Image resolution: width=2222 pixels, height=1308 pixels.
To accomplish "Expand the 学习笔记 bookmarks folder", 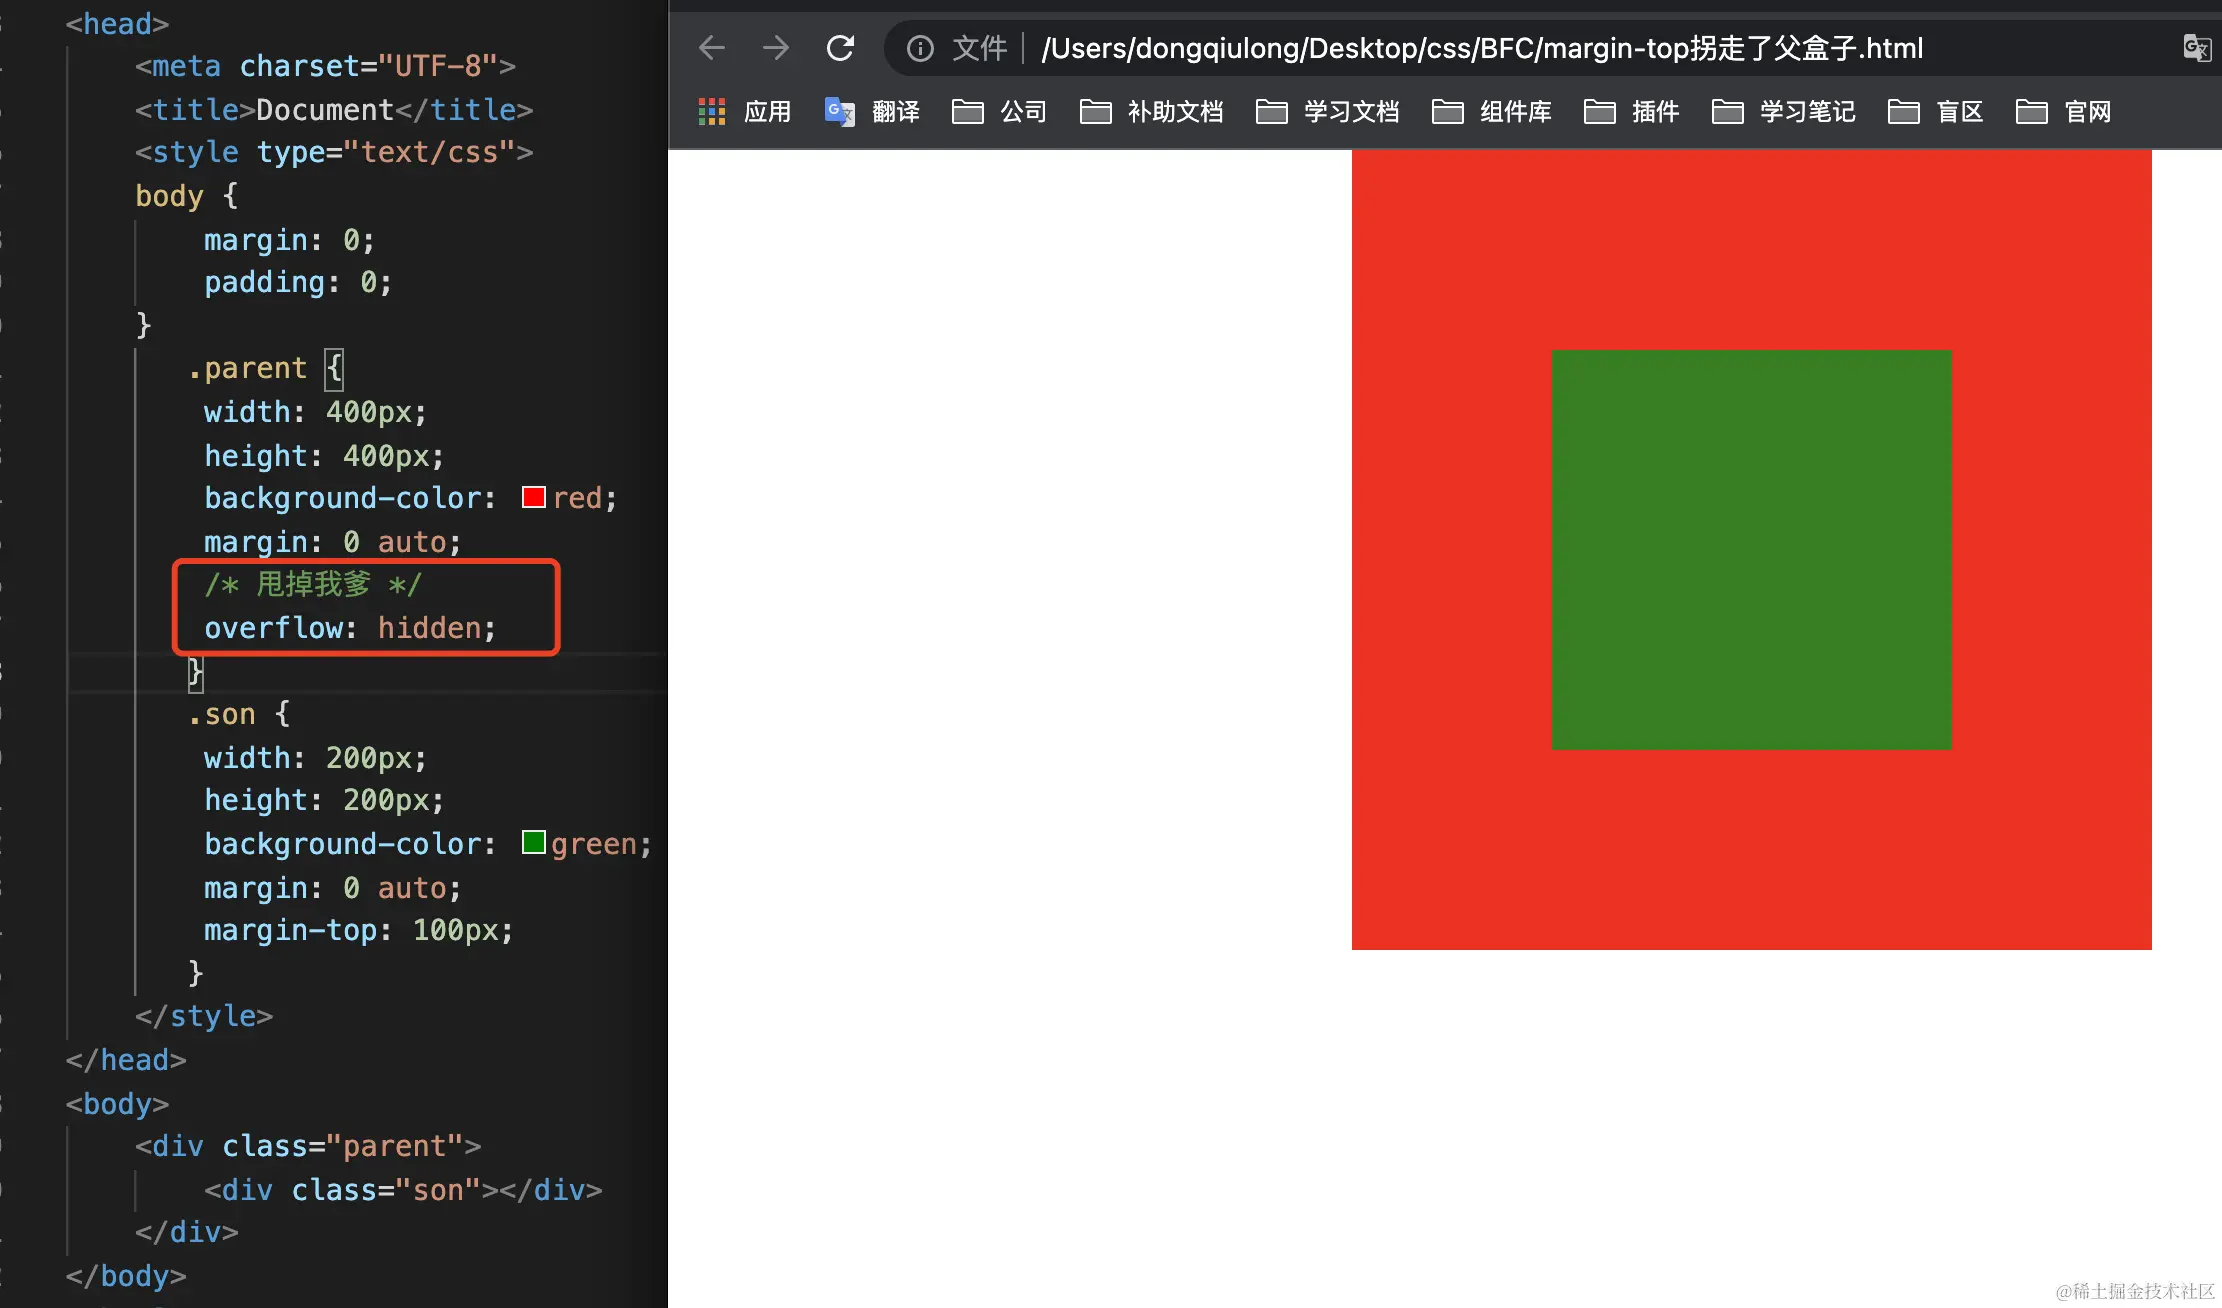I will (1782, 111).
